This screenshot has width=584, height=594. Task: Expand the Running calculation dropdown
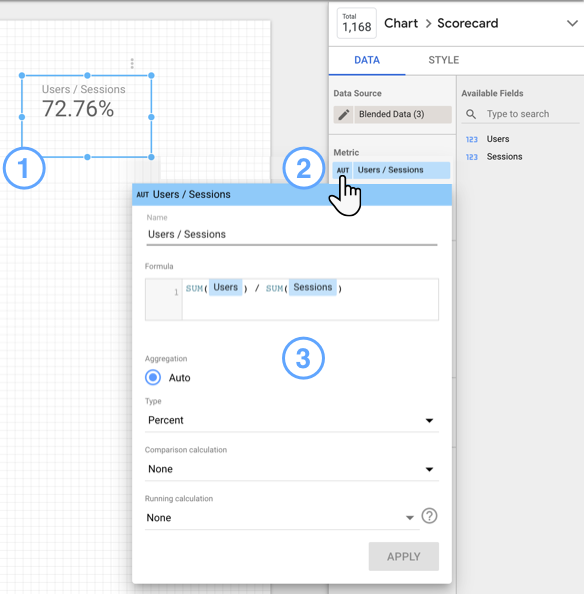(282, 517)
